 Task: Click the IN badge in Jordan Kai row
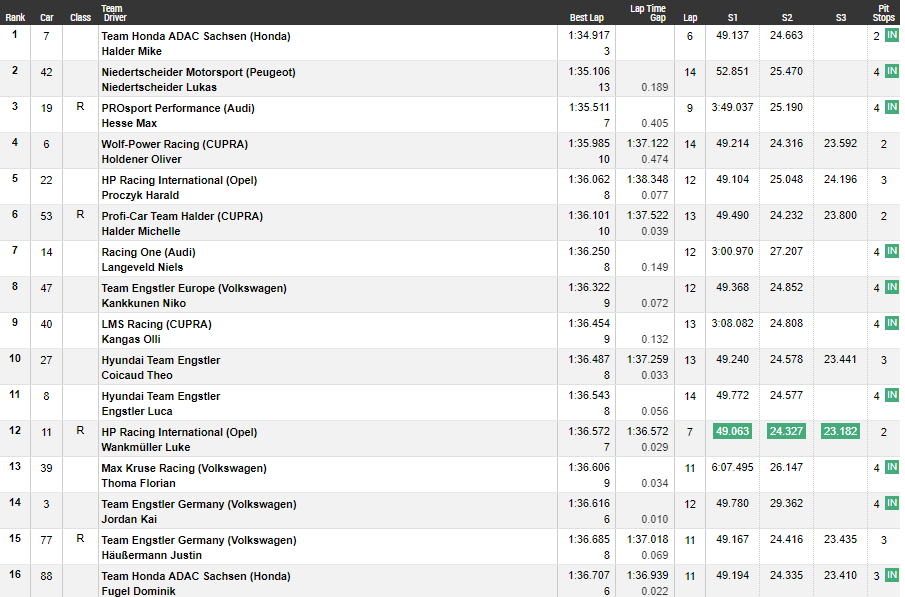(892, 503)
